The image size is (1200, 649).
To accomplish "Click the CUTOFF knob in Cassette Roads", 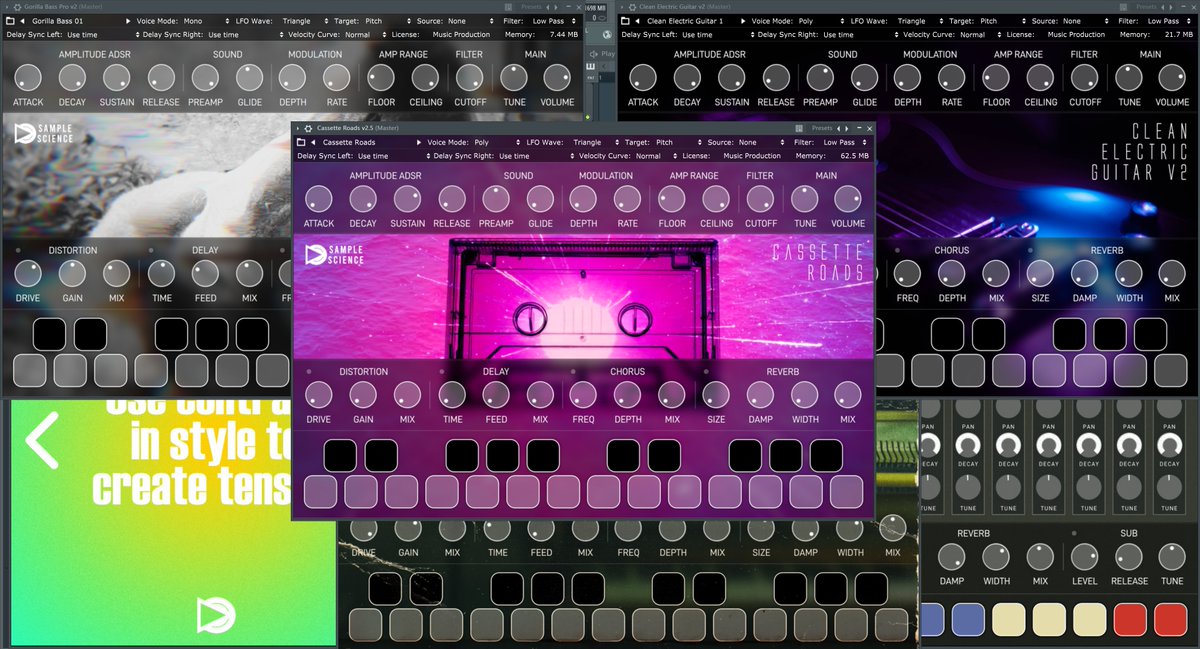I will tap(760, 199).
